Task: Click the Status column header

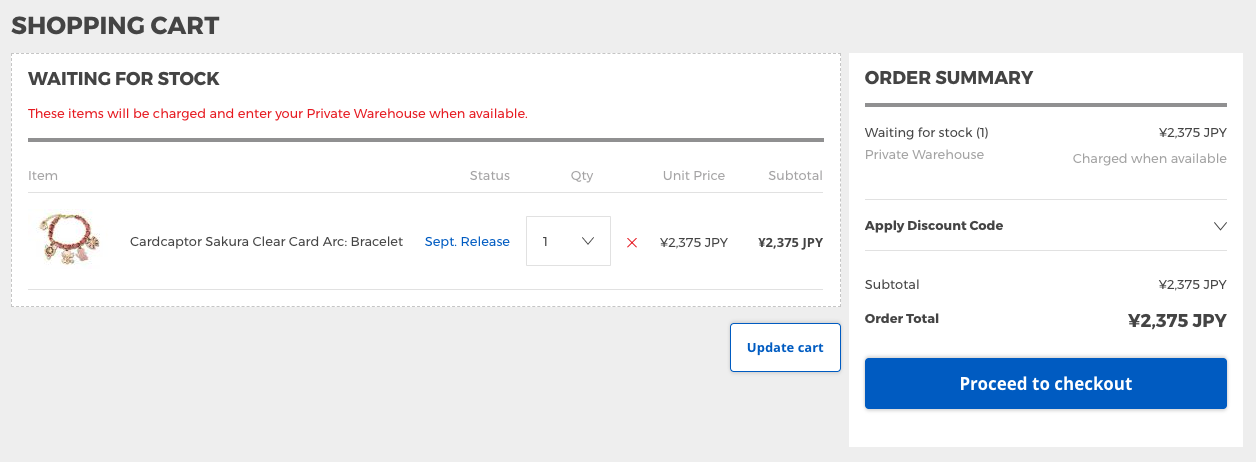Action: [490, 175]
